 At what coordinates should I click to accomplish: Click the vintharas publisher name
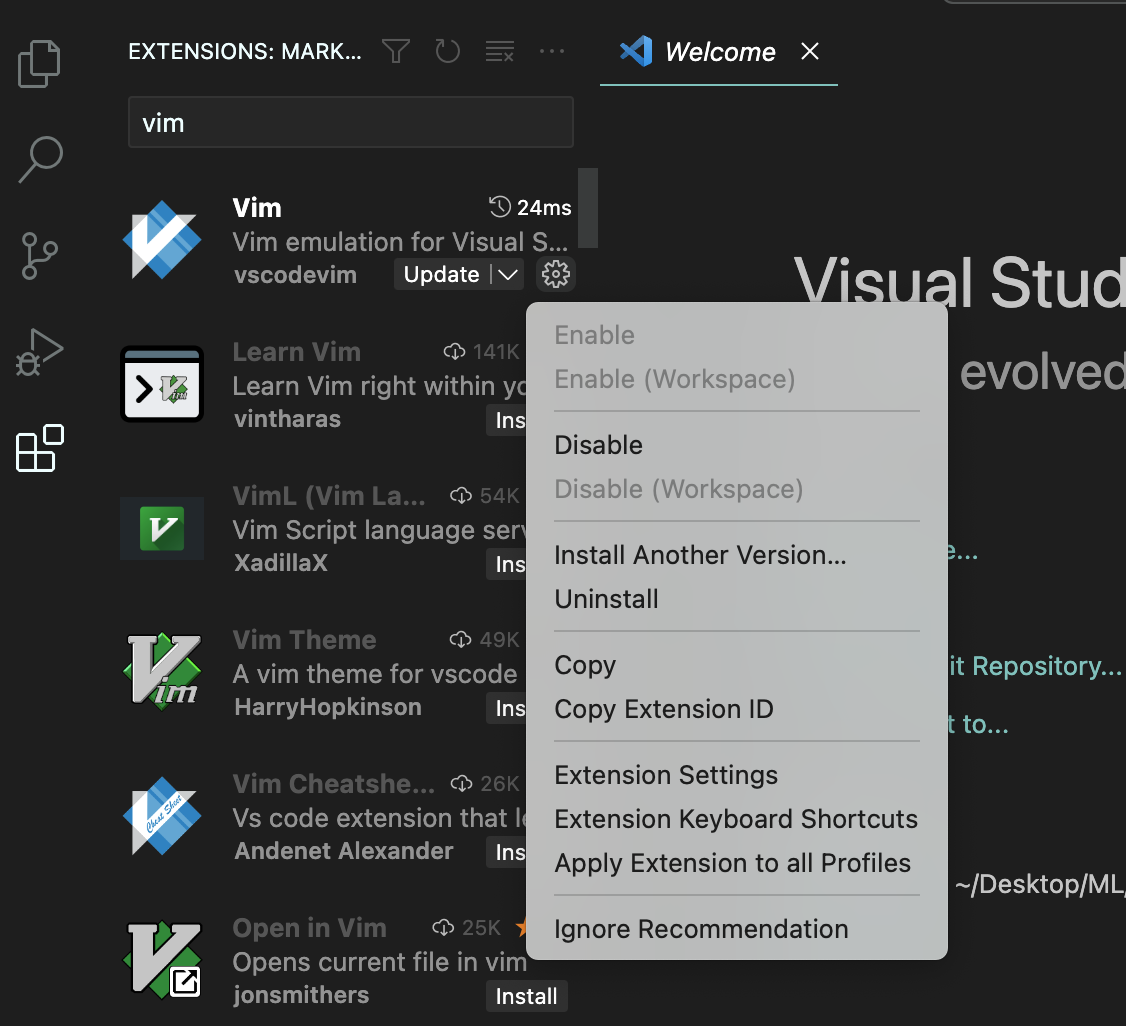tap(287, 419)
